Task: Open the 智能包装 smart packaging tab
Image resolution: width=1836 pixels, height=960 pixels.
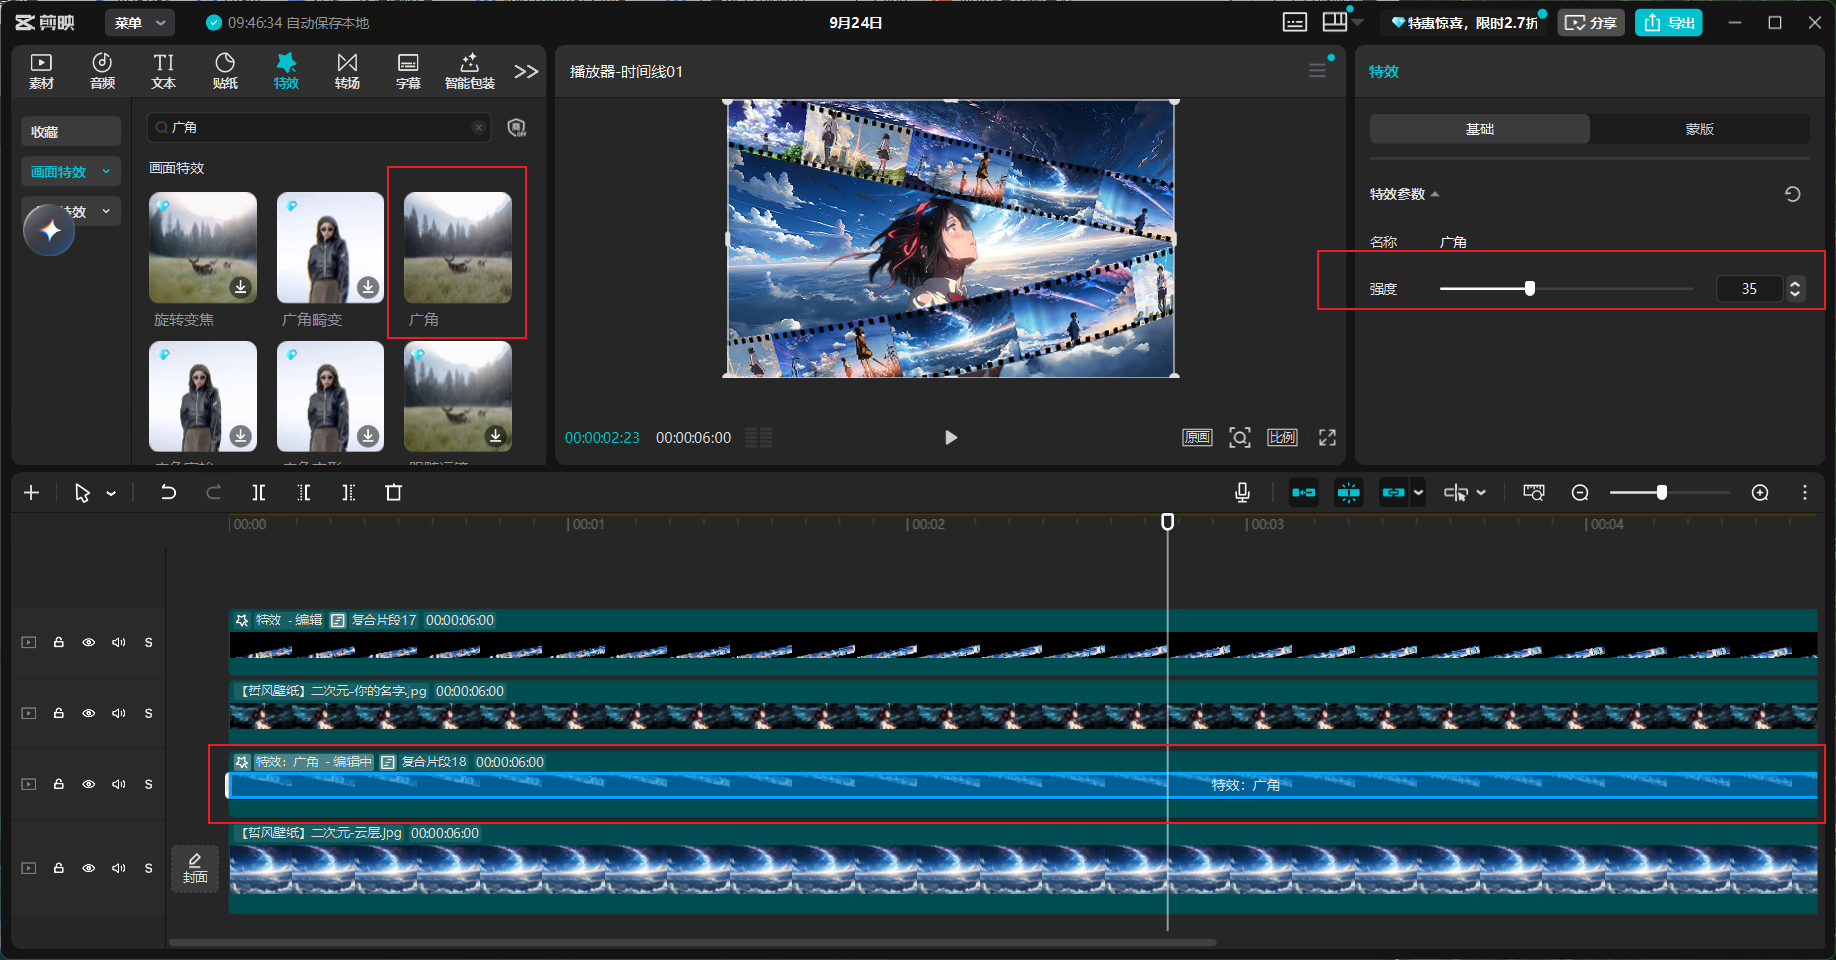Action: pos(470,72)
